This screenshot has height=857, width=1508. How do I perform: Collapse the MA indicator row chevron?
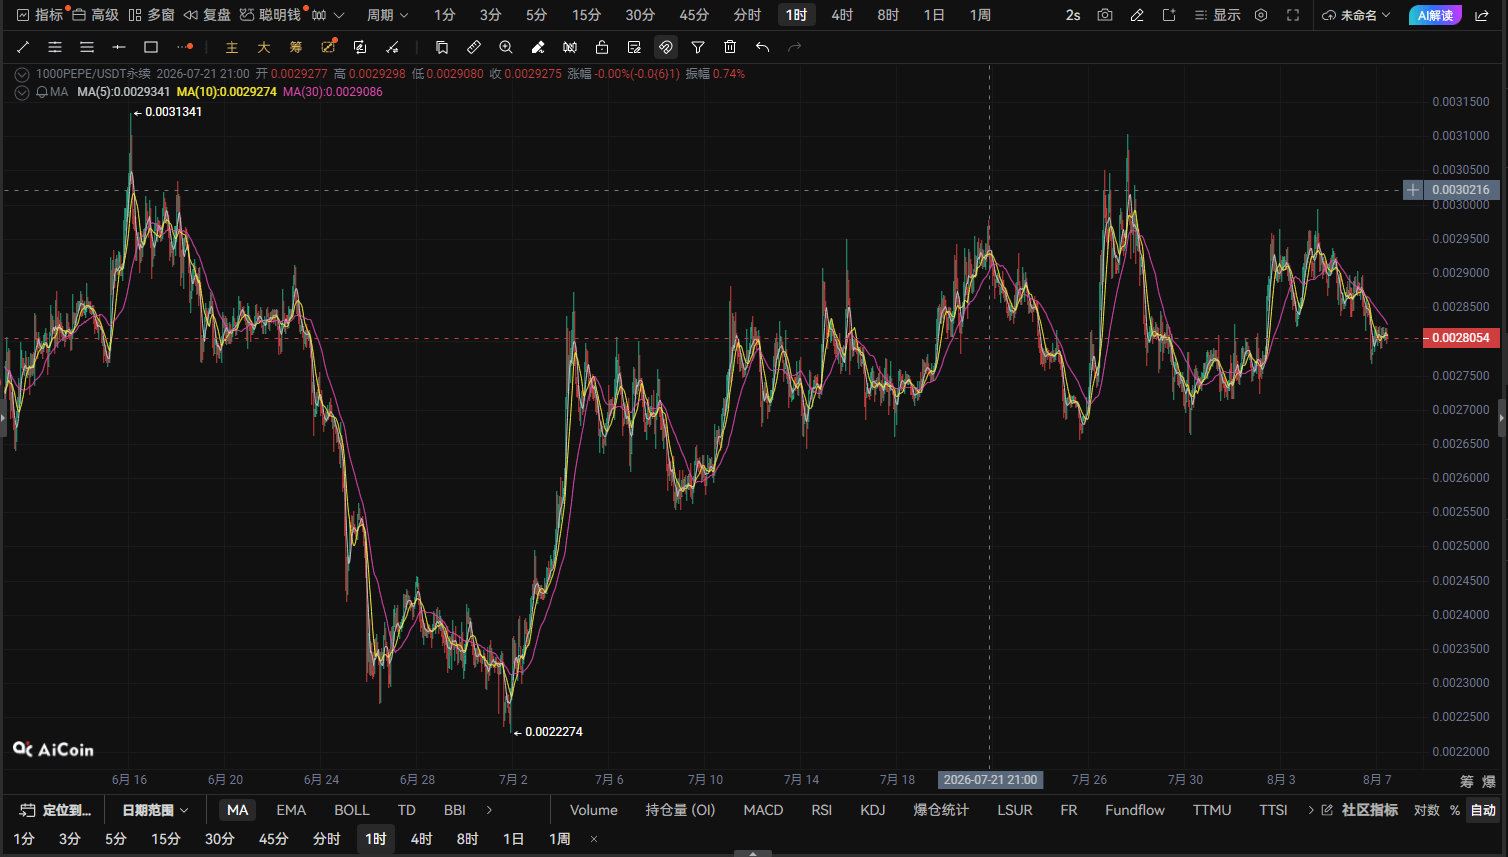[22, 92]
